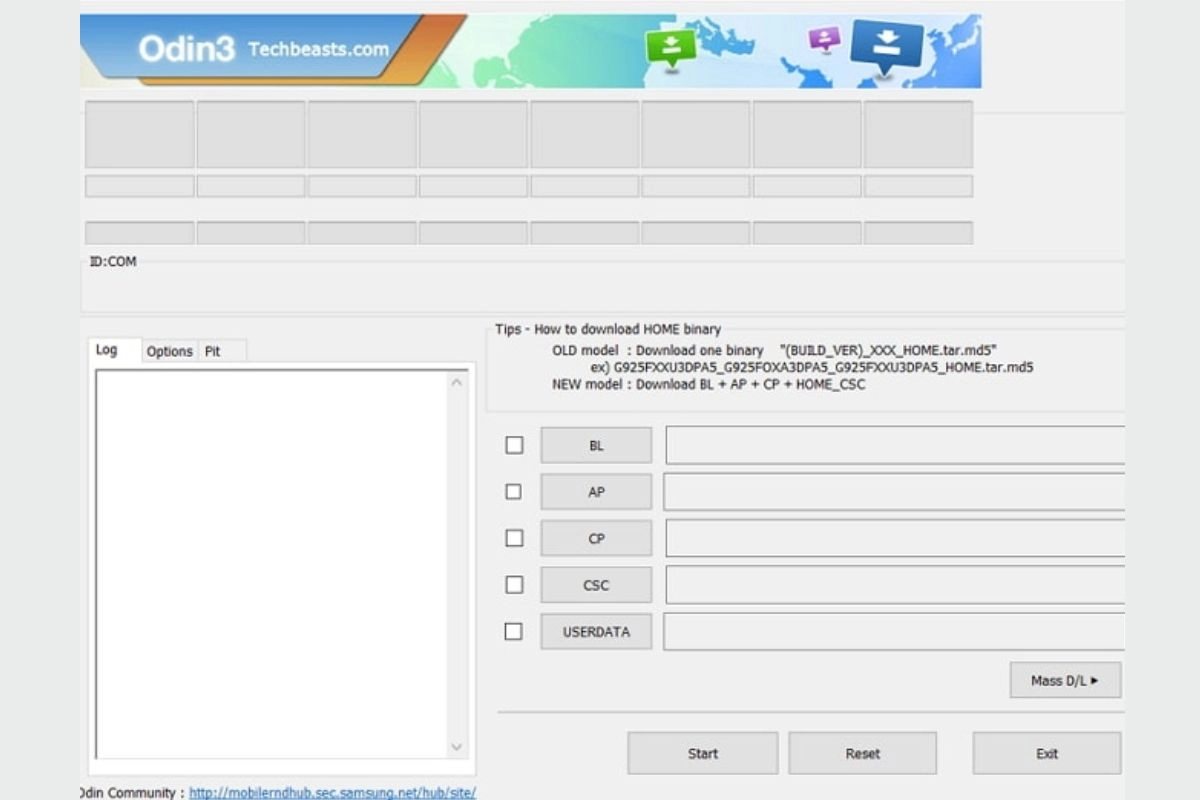Open the Odin Community samsung.net link

[x=332, y=792]
